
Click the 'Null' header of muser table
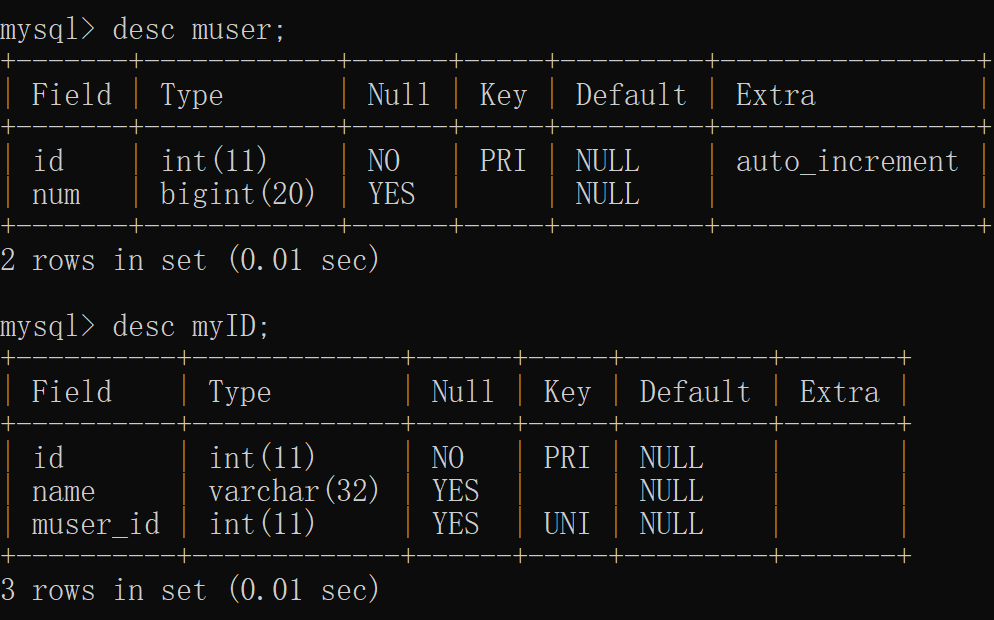(398, 96)
